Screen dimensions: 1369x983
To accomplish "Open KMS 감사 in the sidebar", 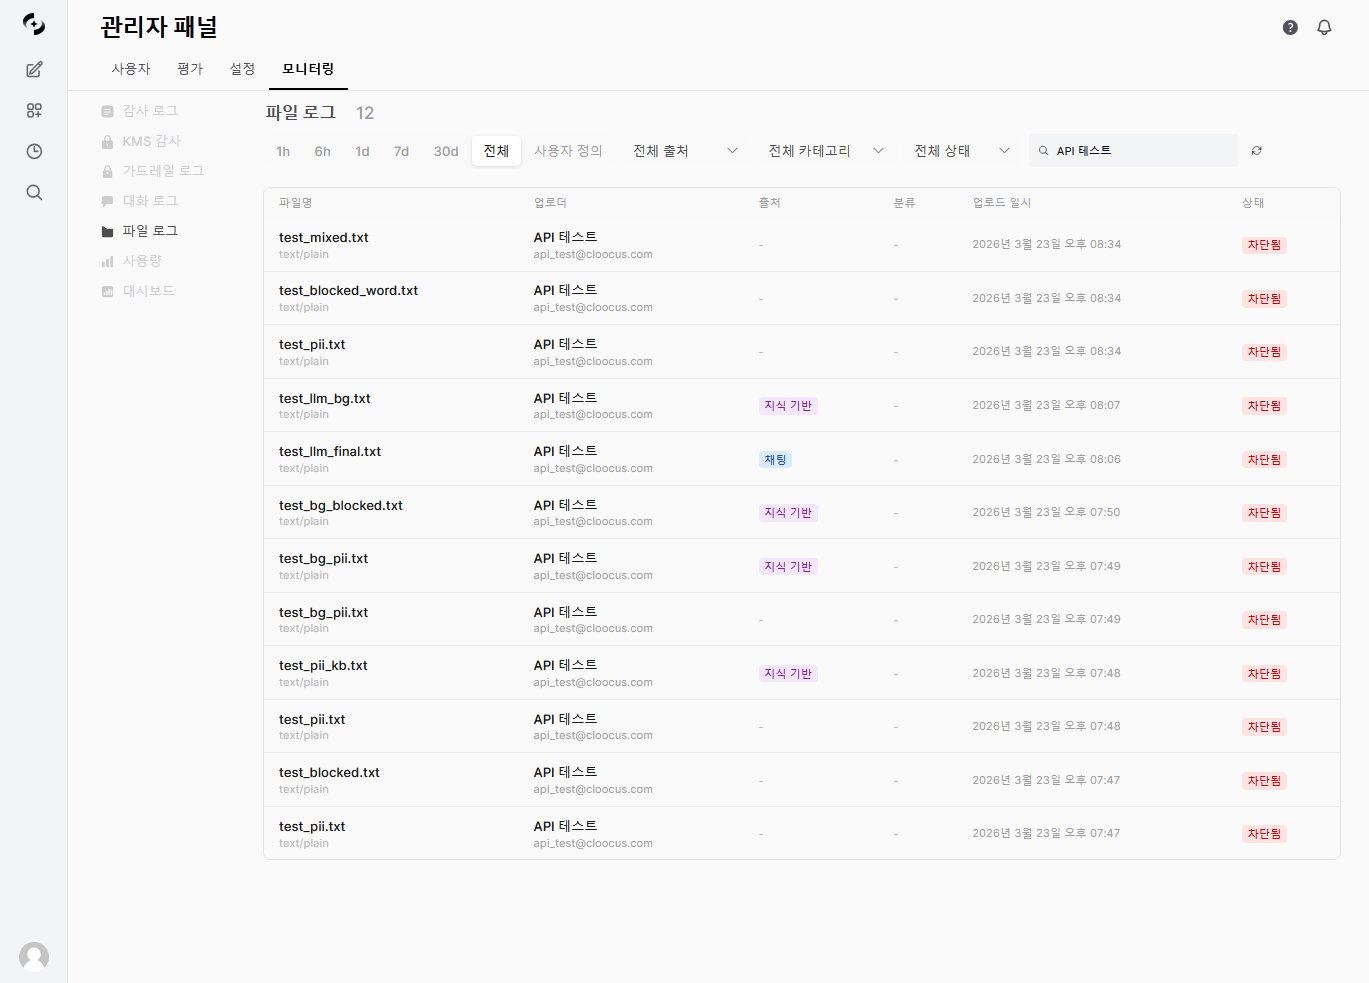I will [x=151, y=141].
